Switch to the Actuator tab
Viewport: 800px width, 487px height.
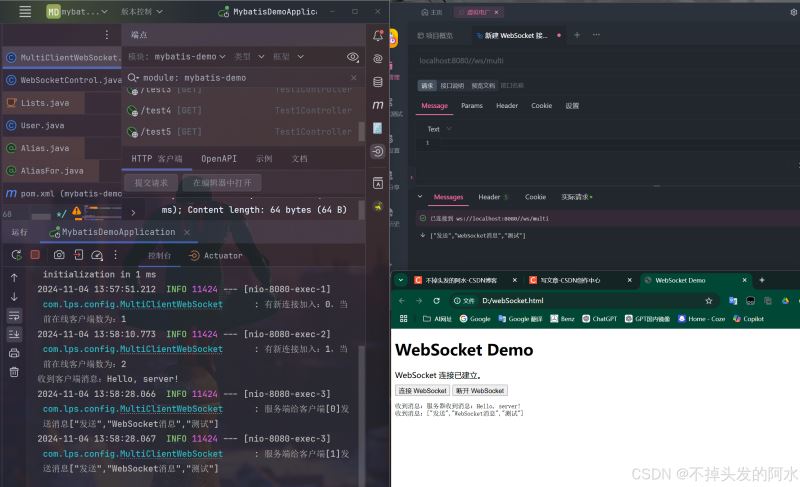(x=216, y=255)
